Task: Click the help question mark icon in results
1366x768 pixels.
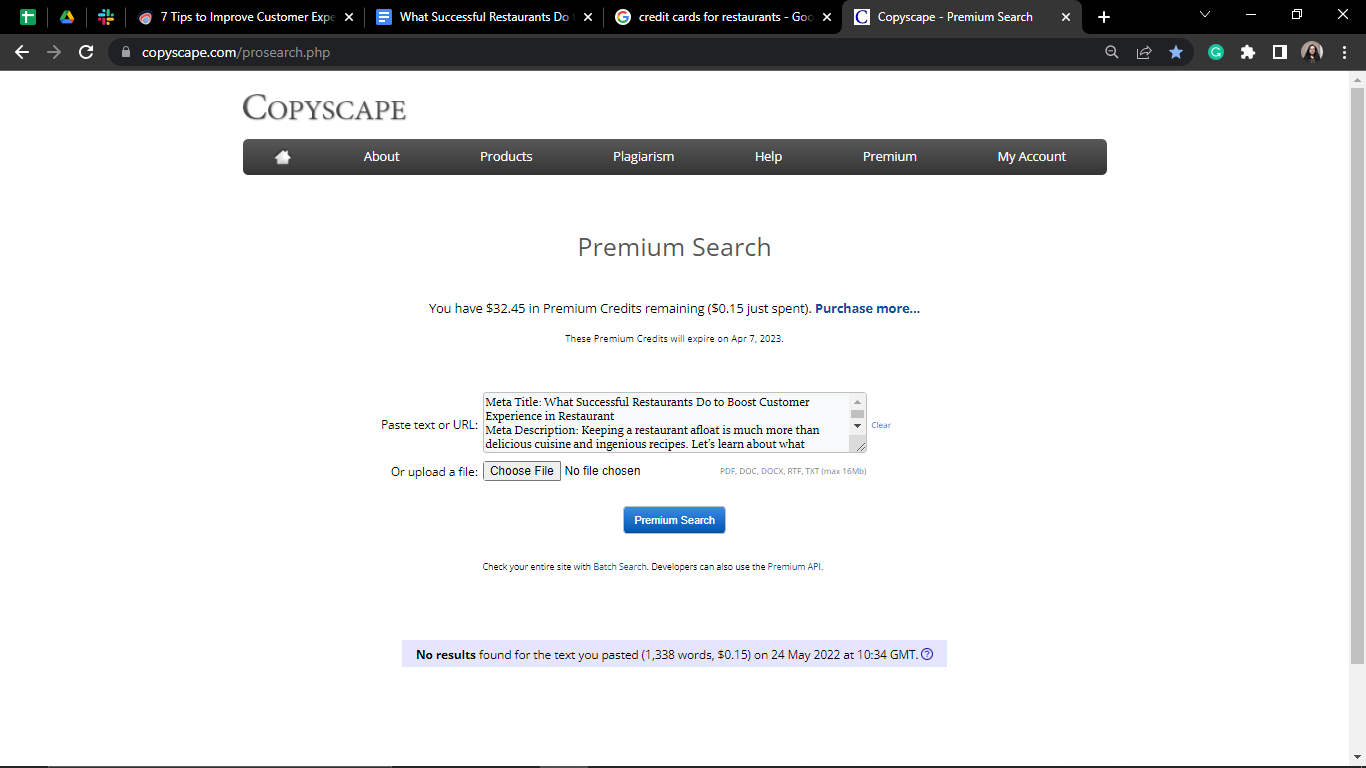Action: point(927,655)
